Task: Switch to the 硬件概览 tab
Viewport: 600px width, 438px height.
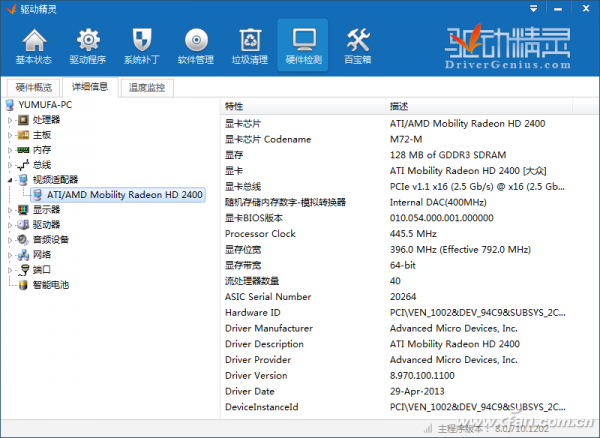Action: tap(34, 88)
